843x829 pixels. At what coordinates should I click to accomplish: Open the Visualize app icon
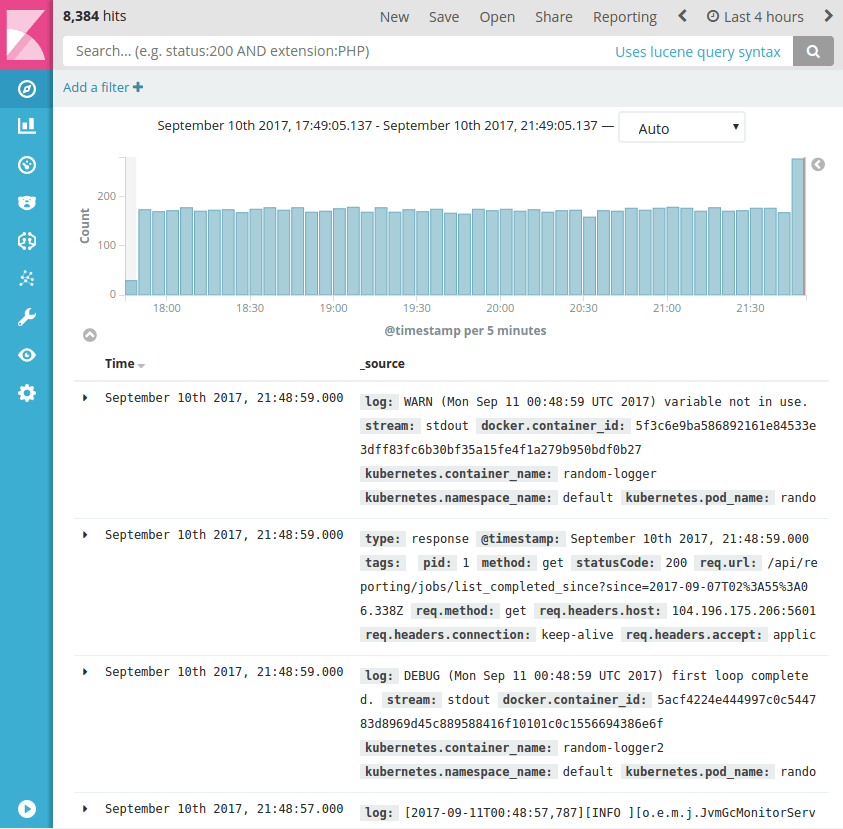(x=27, y=126)
